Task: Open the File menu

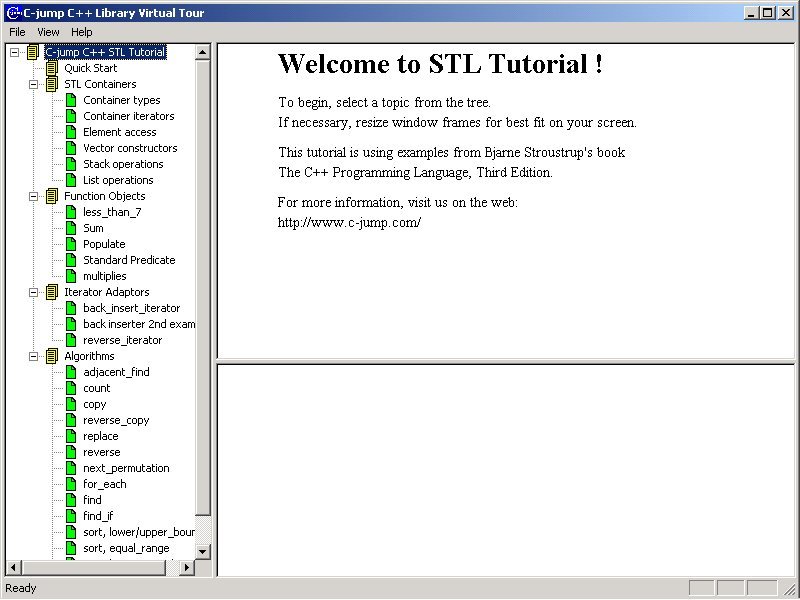Action: (x=17, y=32)
